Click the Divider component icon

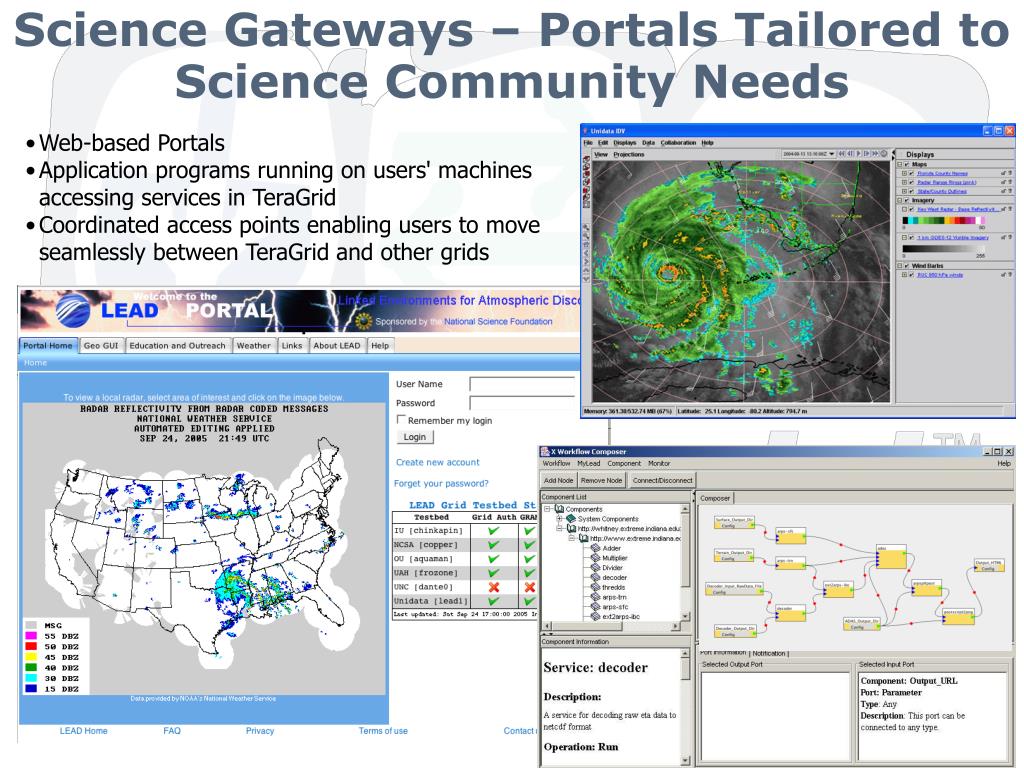(596, 568)
